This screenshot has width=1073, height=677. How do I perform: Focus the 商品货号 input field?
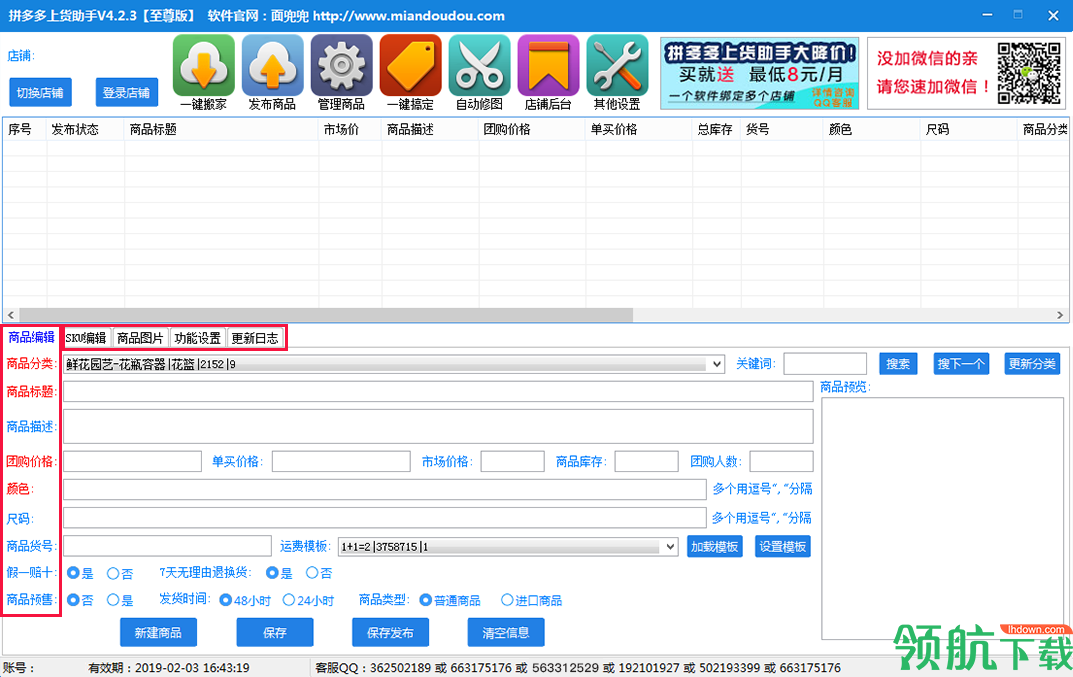(x=168, y=546)
